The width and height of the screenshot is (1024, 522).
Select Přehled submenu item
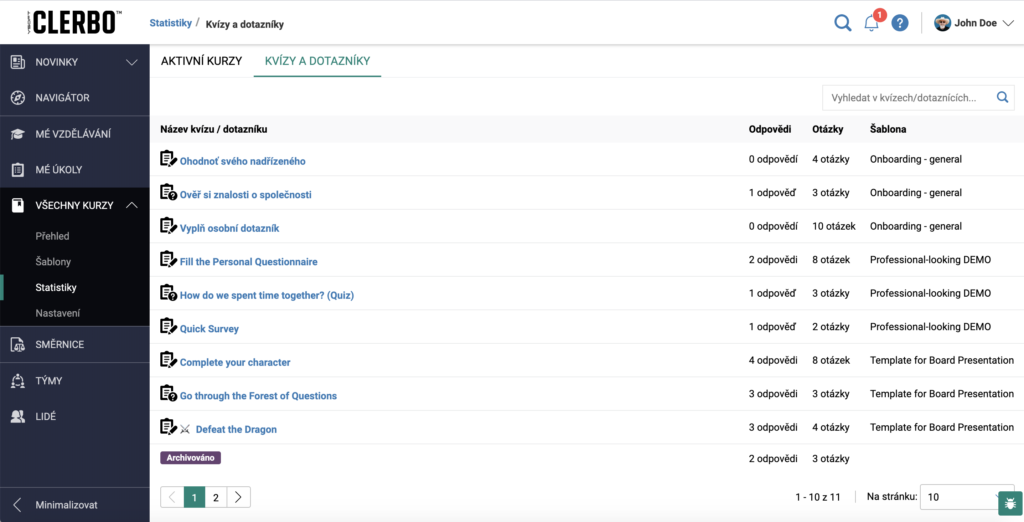pyautogui.click(x=52, y=237)
